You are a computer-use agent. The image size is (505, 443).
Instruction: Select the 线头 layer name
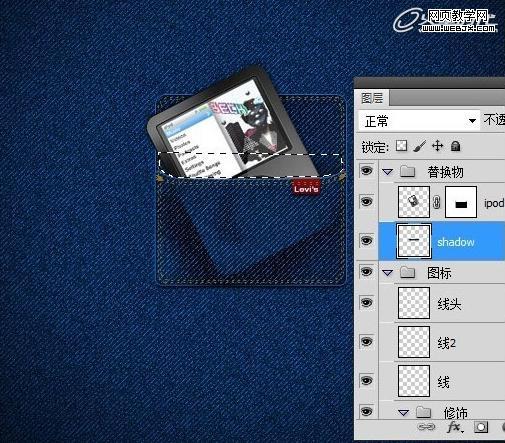click(449, 304)
